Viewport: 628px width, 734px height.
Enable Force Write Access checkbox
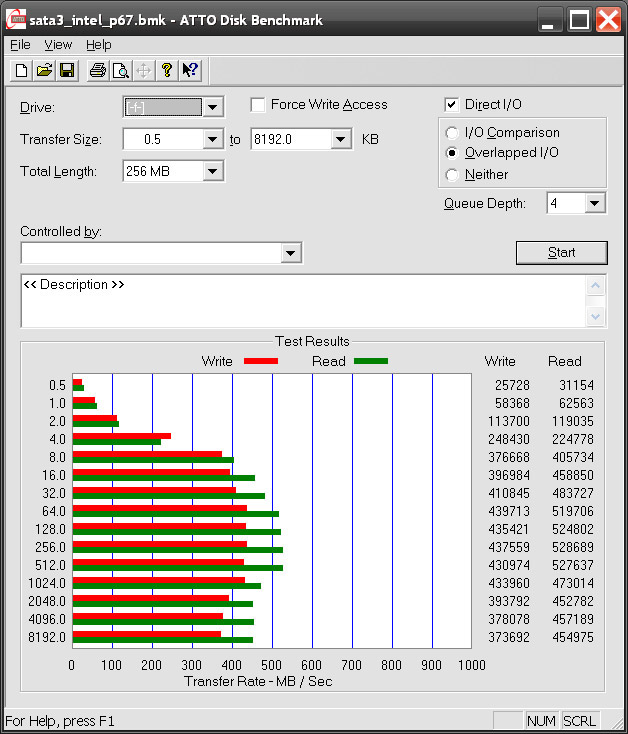pyautogui.click(x=258, y=105)
